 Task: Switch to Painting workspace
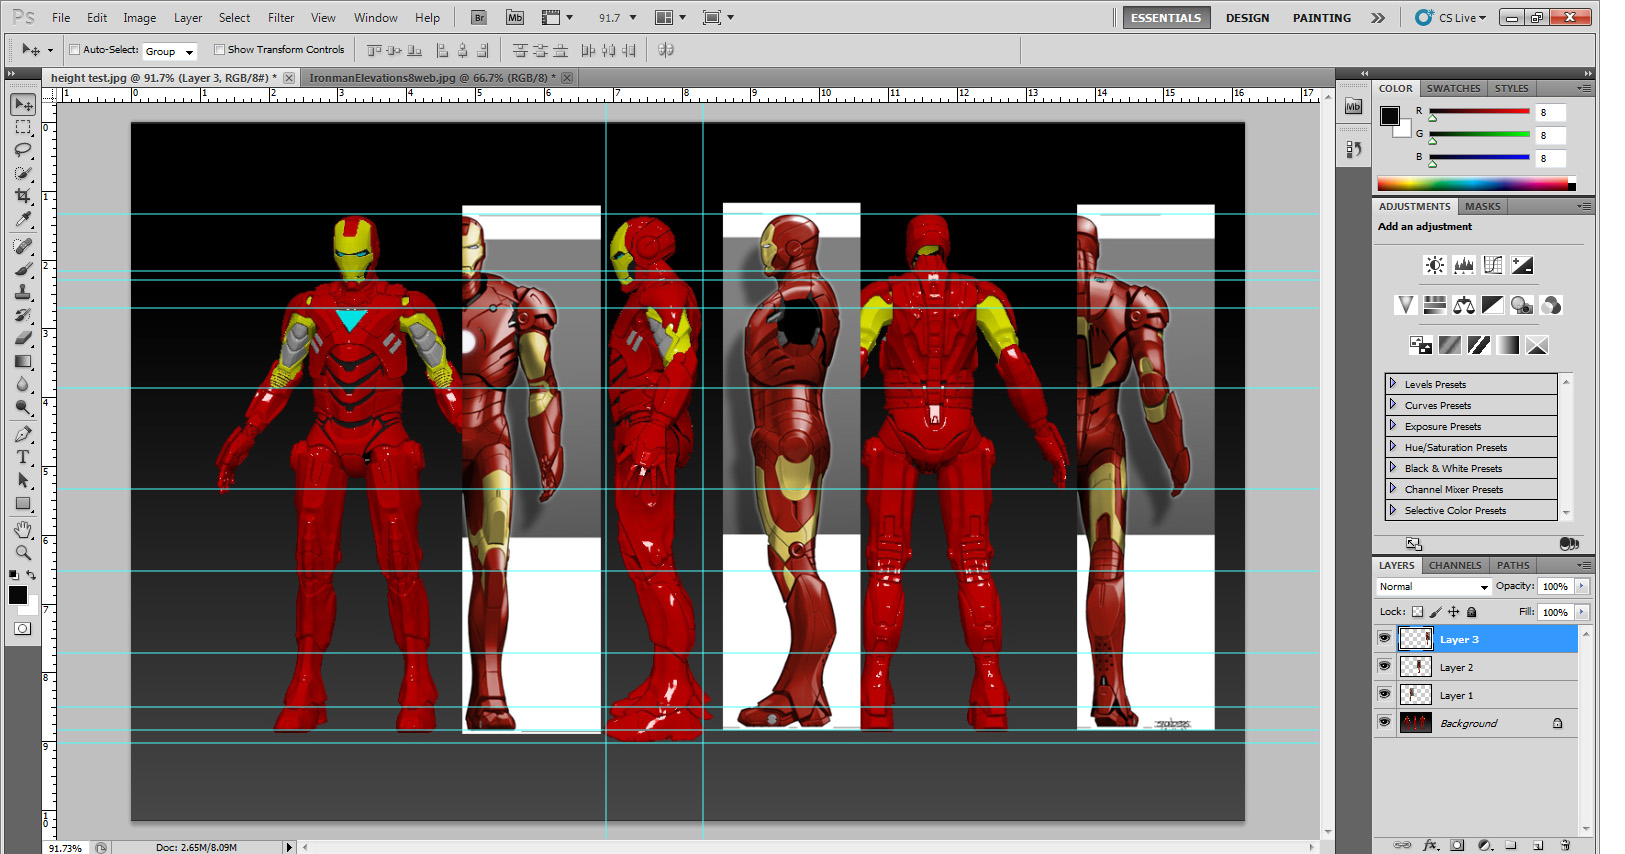tap(1321, 18)
